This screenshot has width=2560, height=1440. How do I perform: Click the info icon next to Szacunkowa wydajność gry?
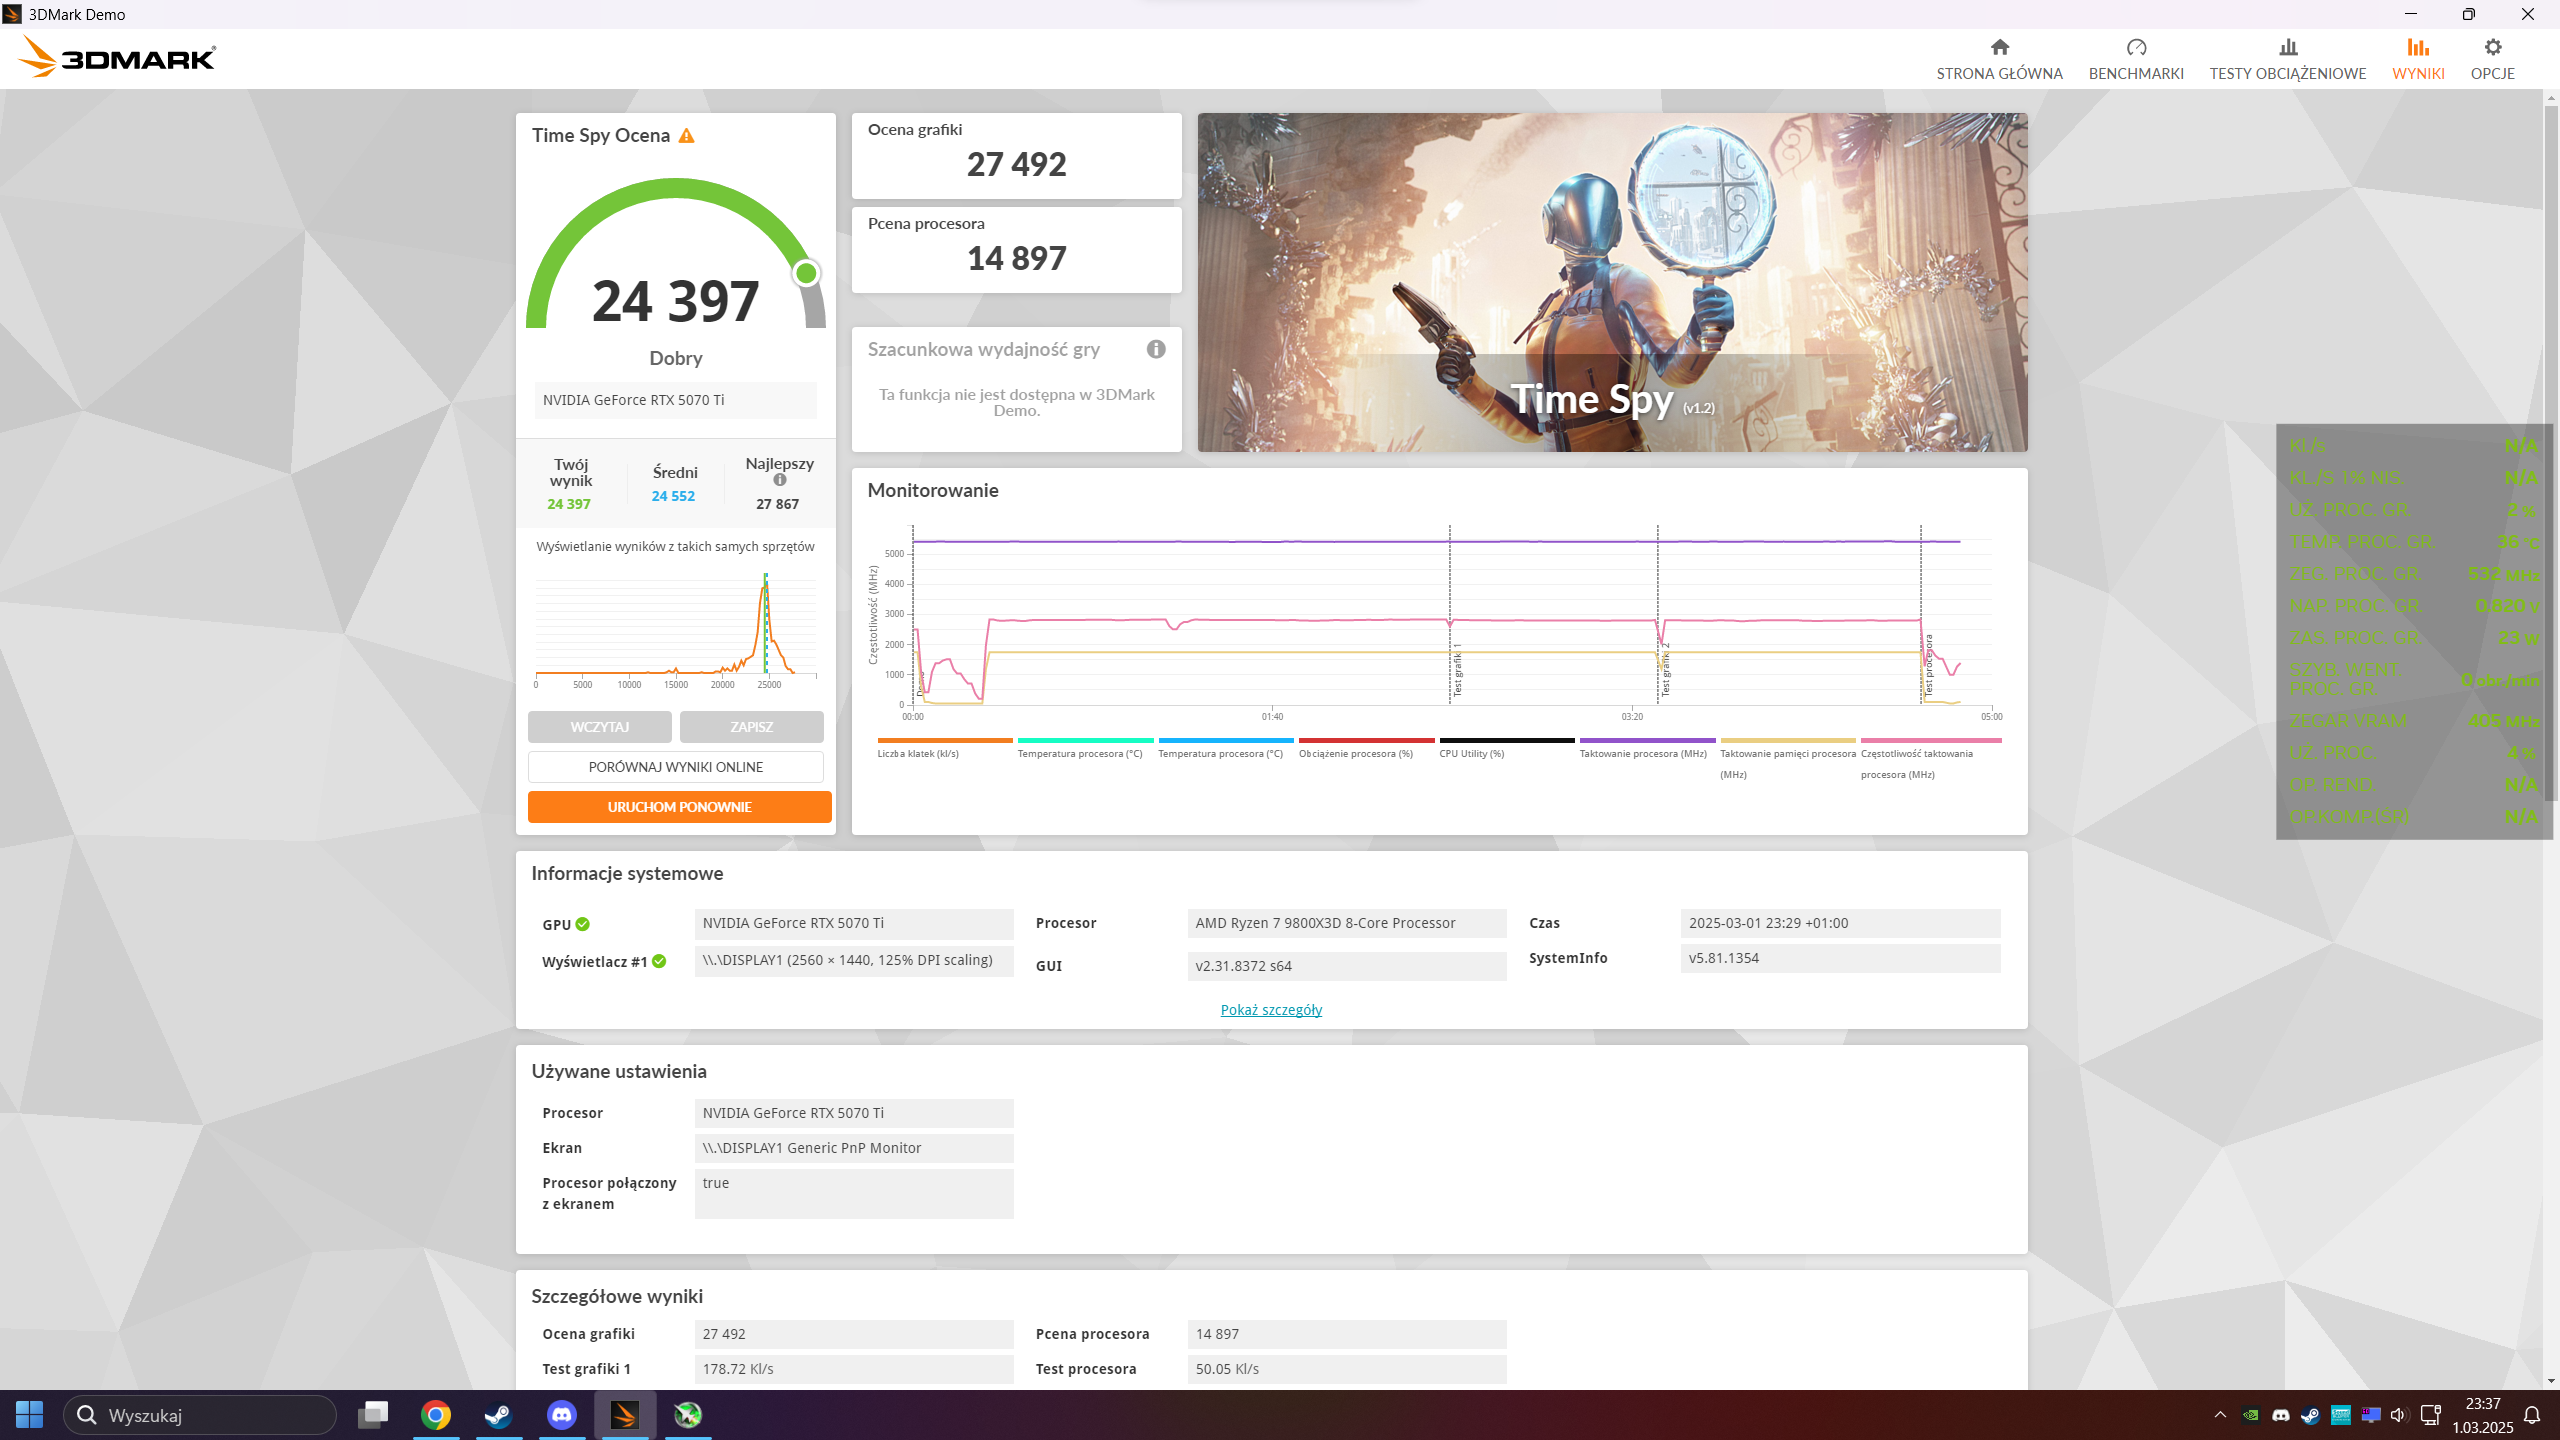pyautogui.click(x=1156, y=349)
